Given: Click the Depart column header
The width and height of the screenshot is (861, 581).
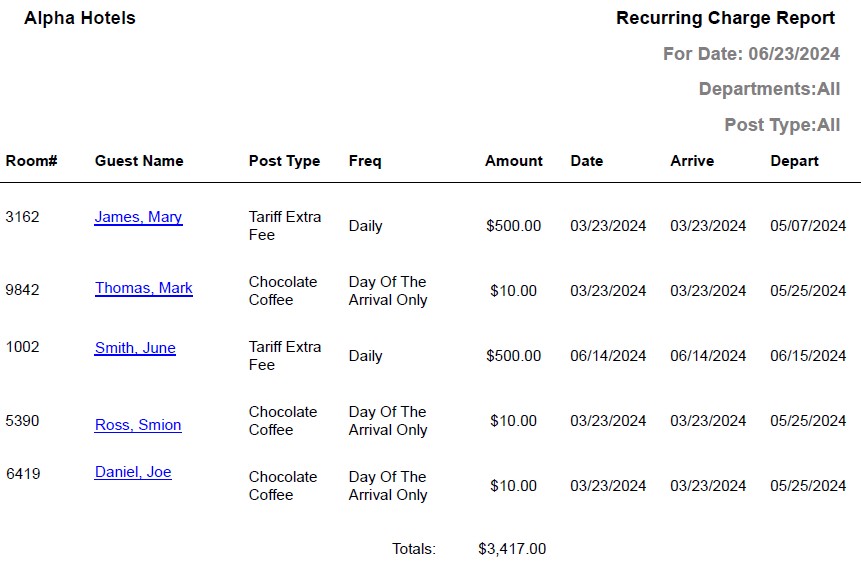Looking at the screenshot, I should (x=793, y=161).
